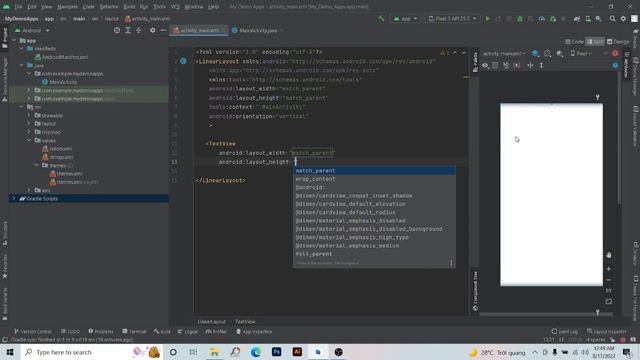
Task: Click the pan hand icon in the preview
Action: pyautogui.click(x=609, y=255)
